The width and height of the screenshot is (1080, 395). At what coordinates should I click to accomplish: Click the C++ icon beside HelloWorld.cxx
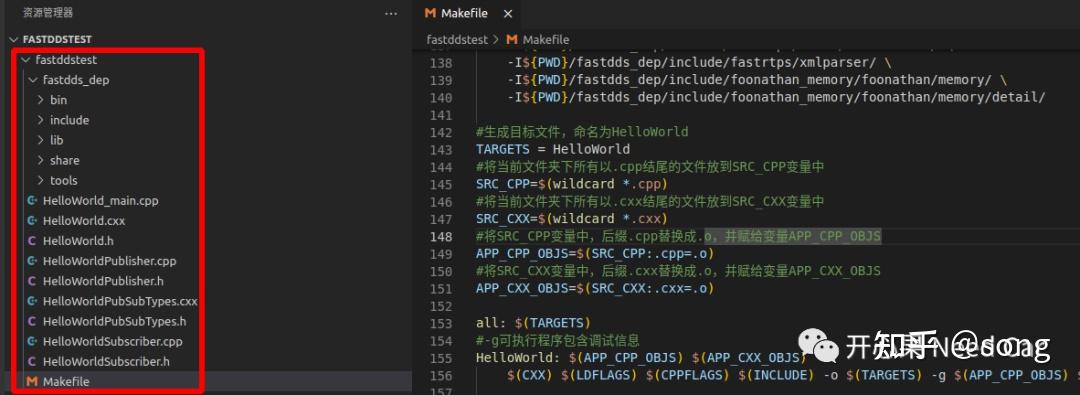pyautogui.click(x=32, y=221)
